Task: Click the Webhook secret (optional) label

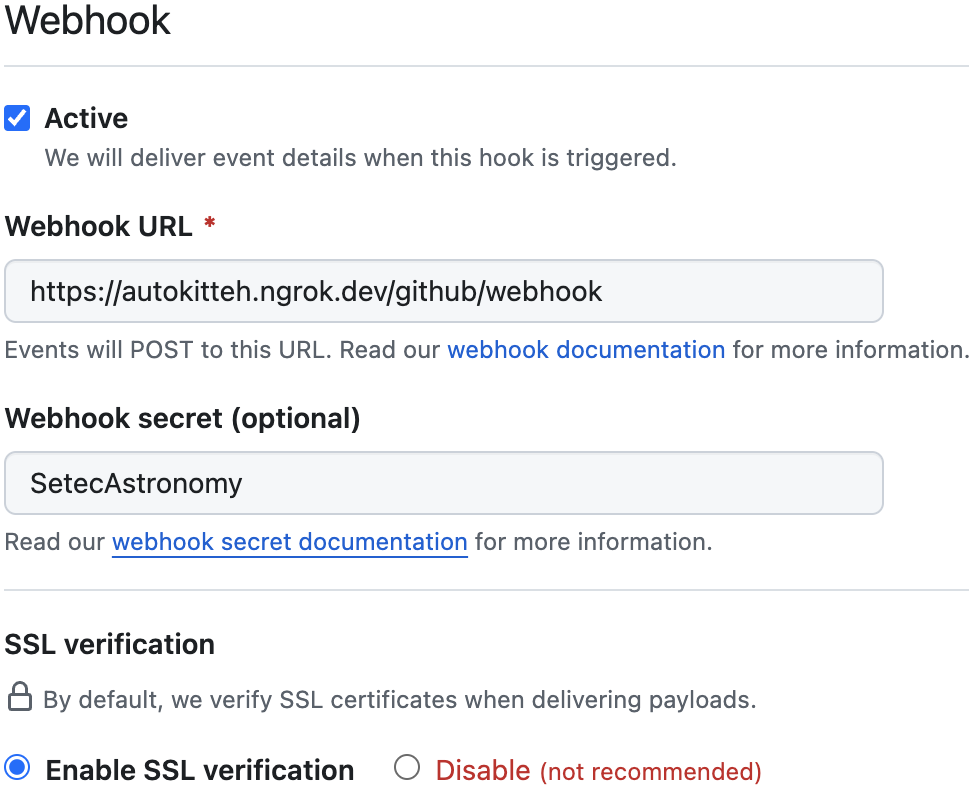Action: coord(182,418)
